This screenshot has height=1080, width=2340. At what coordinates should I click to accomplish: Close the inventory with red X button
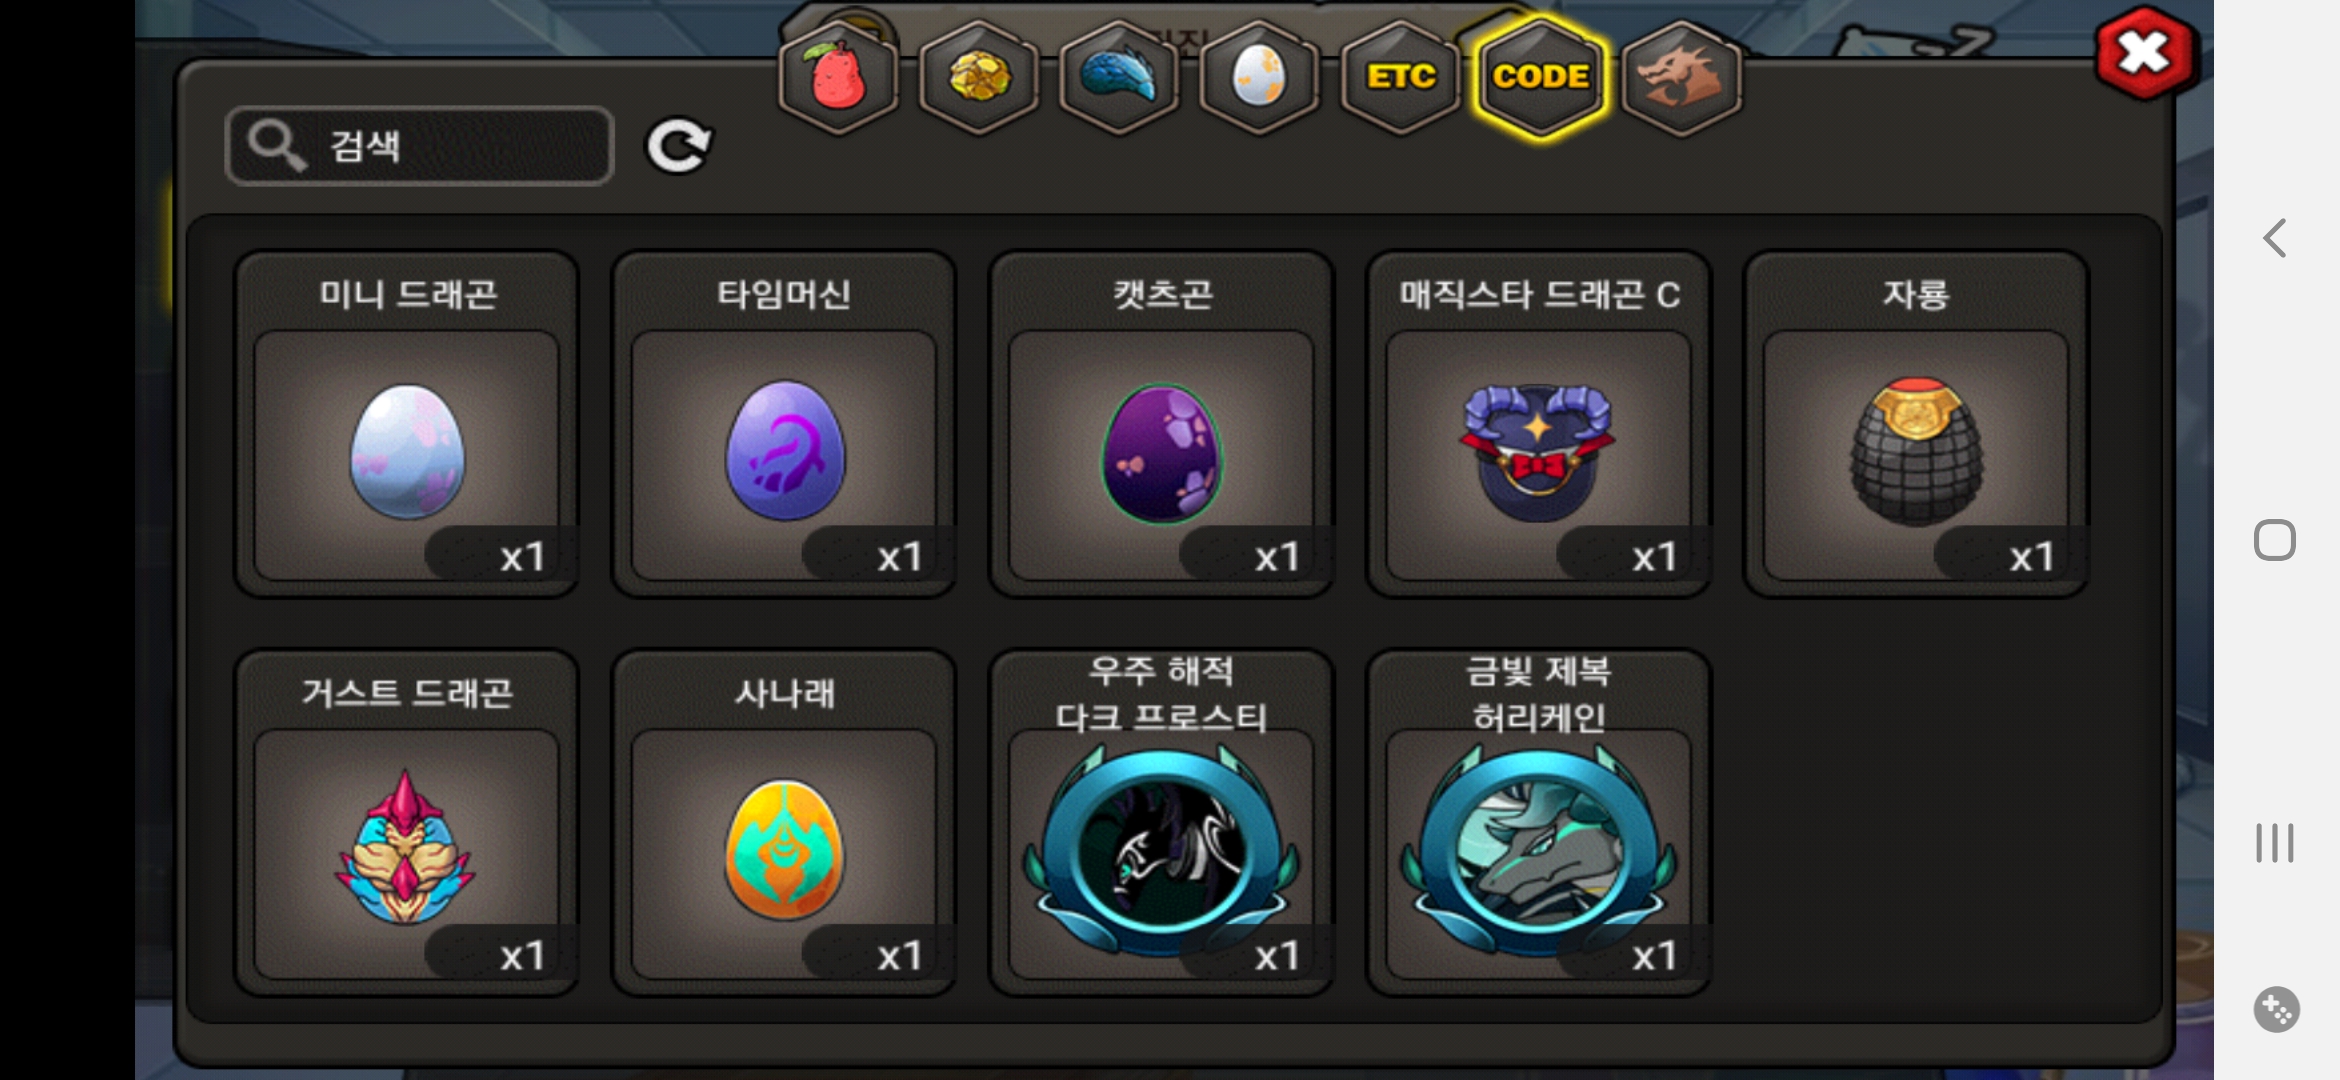pyautogui.click(x=2144, y=53)
